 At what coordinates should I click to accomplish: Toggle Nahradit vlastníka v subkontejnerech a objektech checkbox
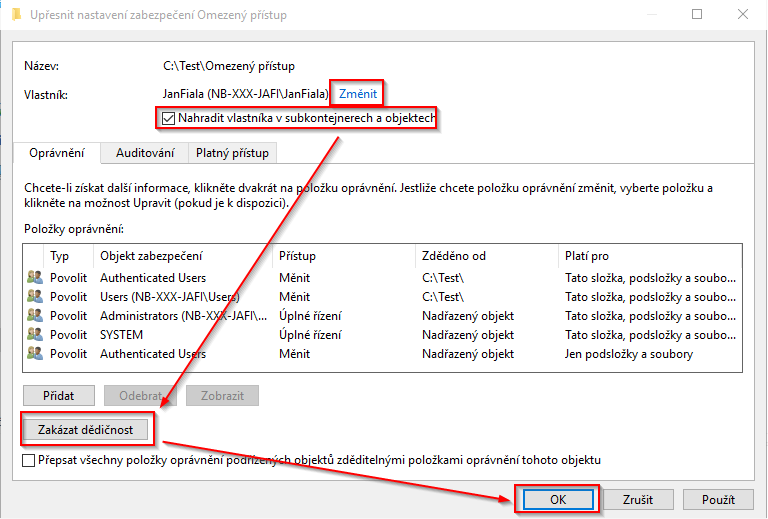coord(168,118)
